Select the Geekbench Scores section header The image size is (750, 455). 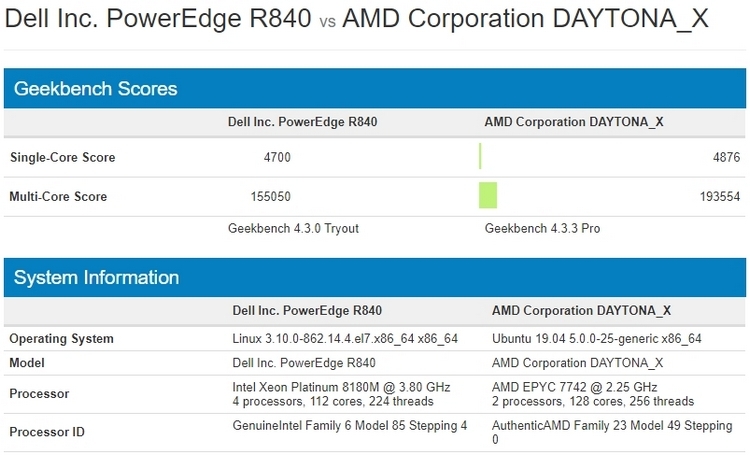click(96, 89)
